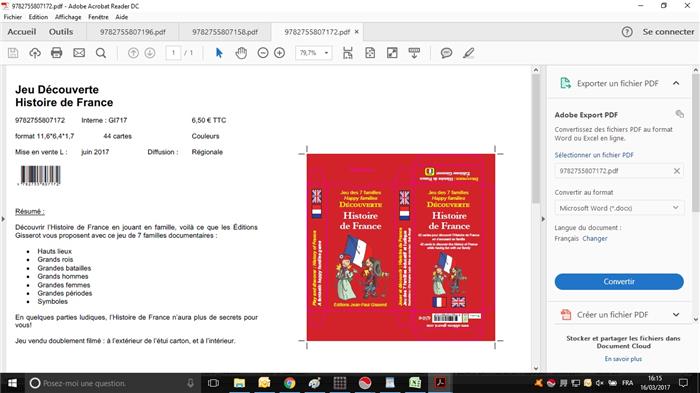Switch to 9782755807158.pdf tab
The image size is (700, 393).
(x=225, y=32)
